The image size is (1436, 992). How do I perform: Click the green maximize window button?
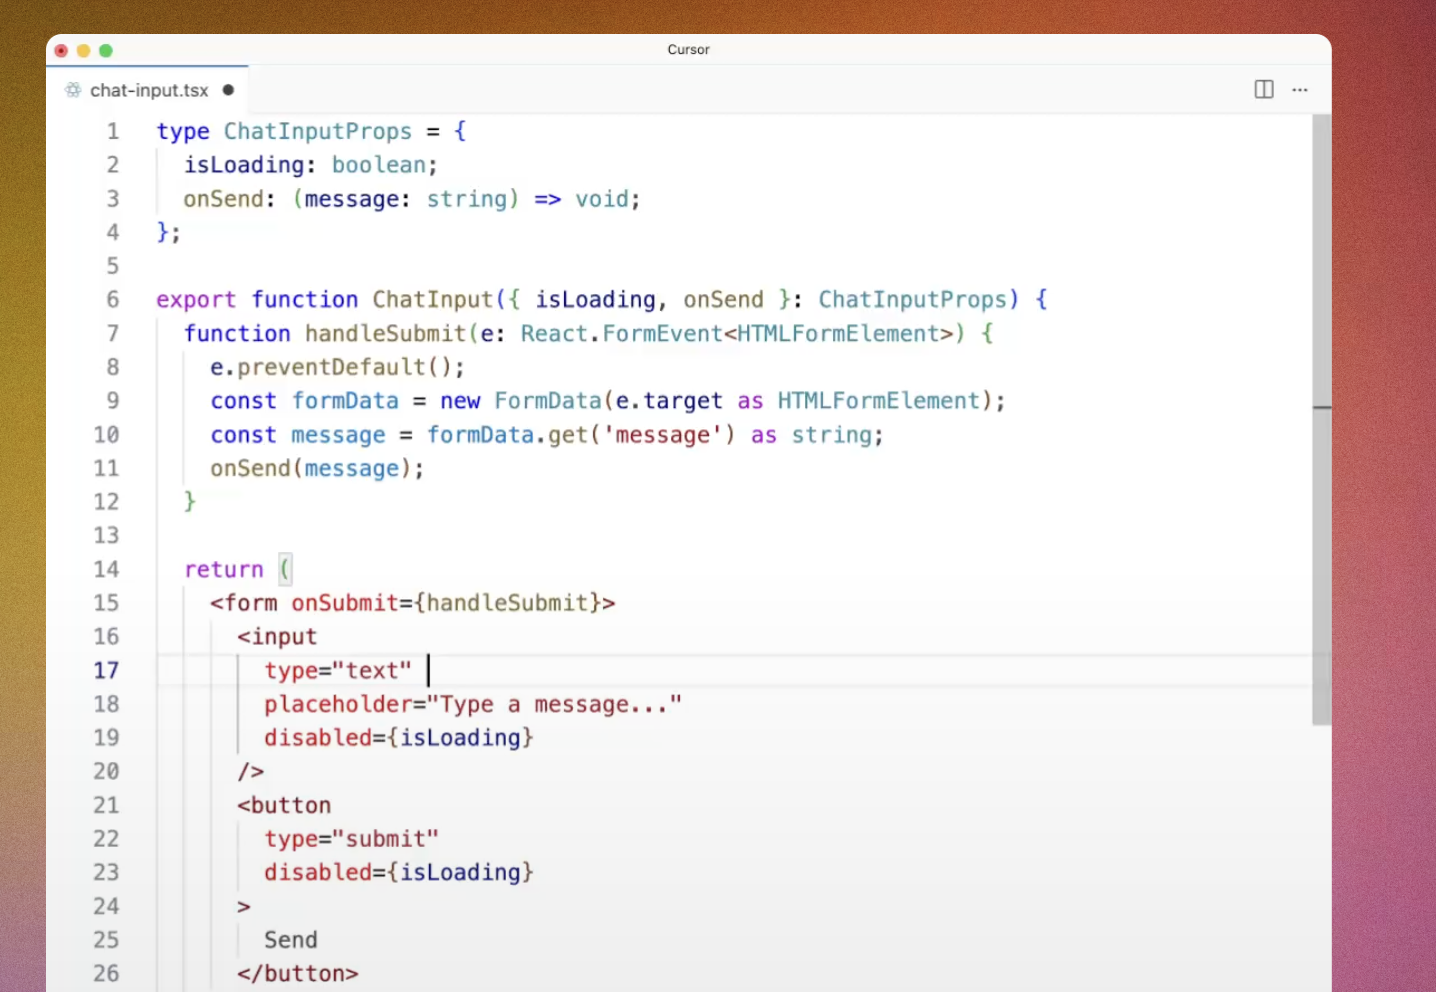click(106, 50)
